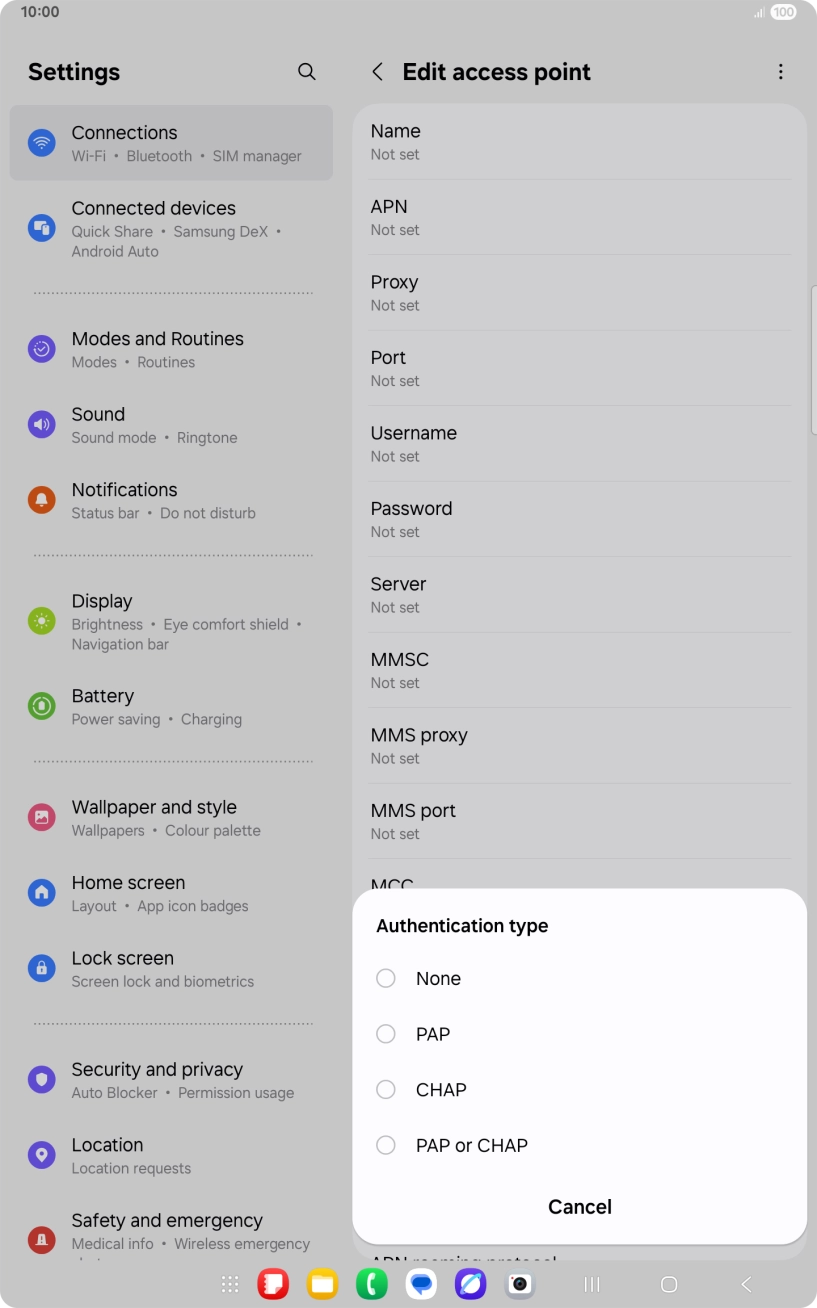Image resolution: width=817 pixels, height=1308 pixels.
Task: Pick the PAP or CHAP option
Action: [x=386, y=1146]
